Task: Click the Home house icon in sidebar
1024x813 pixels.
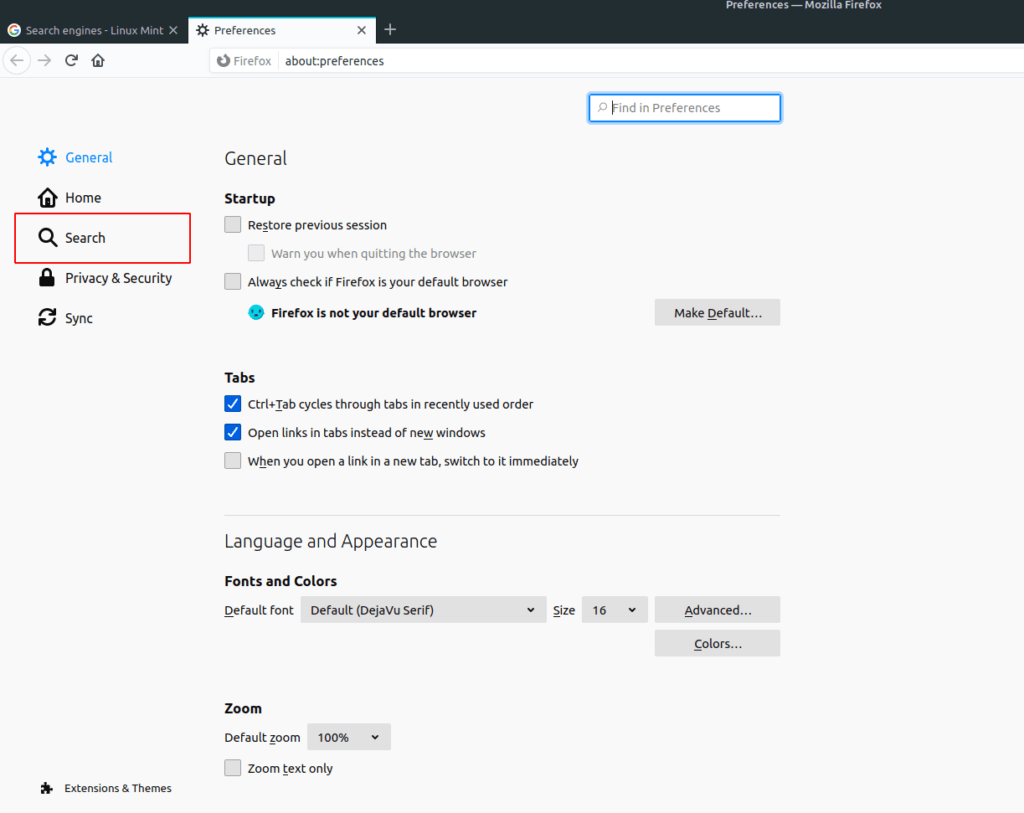Action: pos(47,197)
